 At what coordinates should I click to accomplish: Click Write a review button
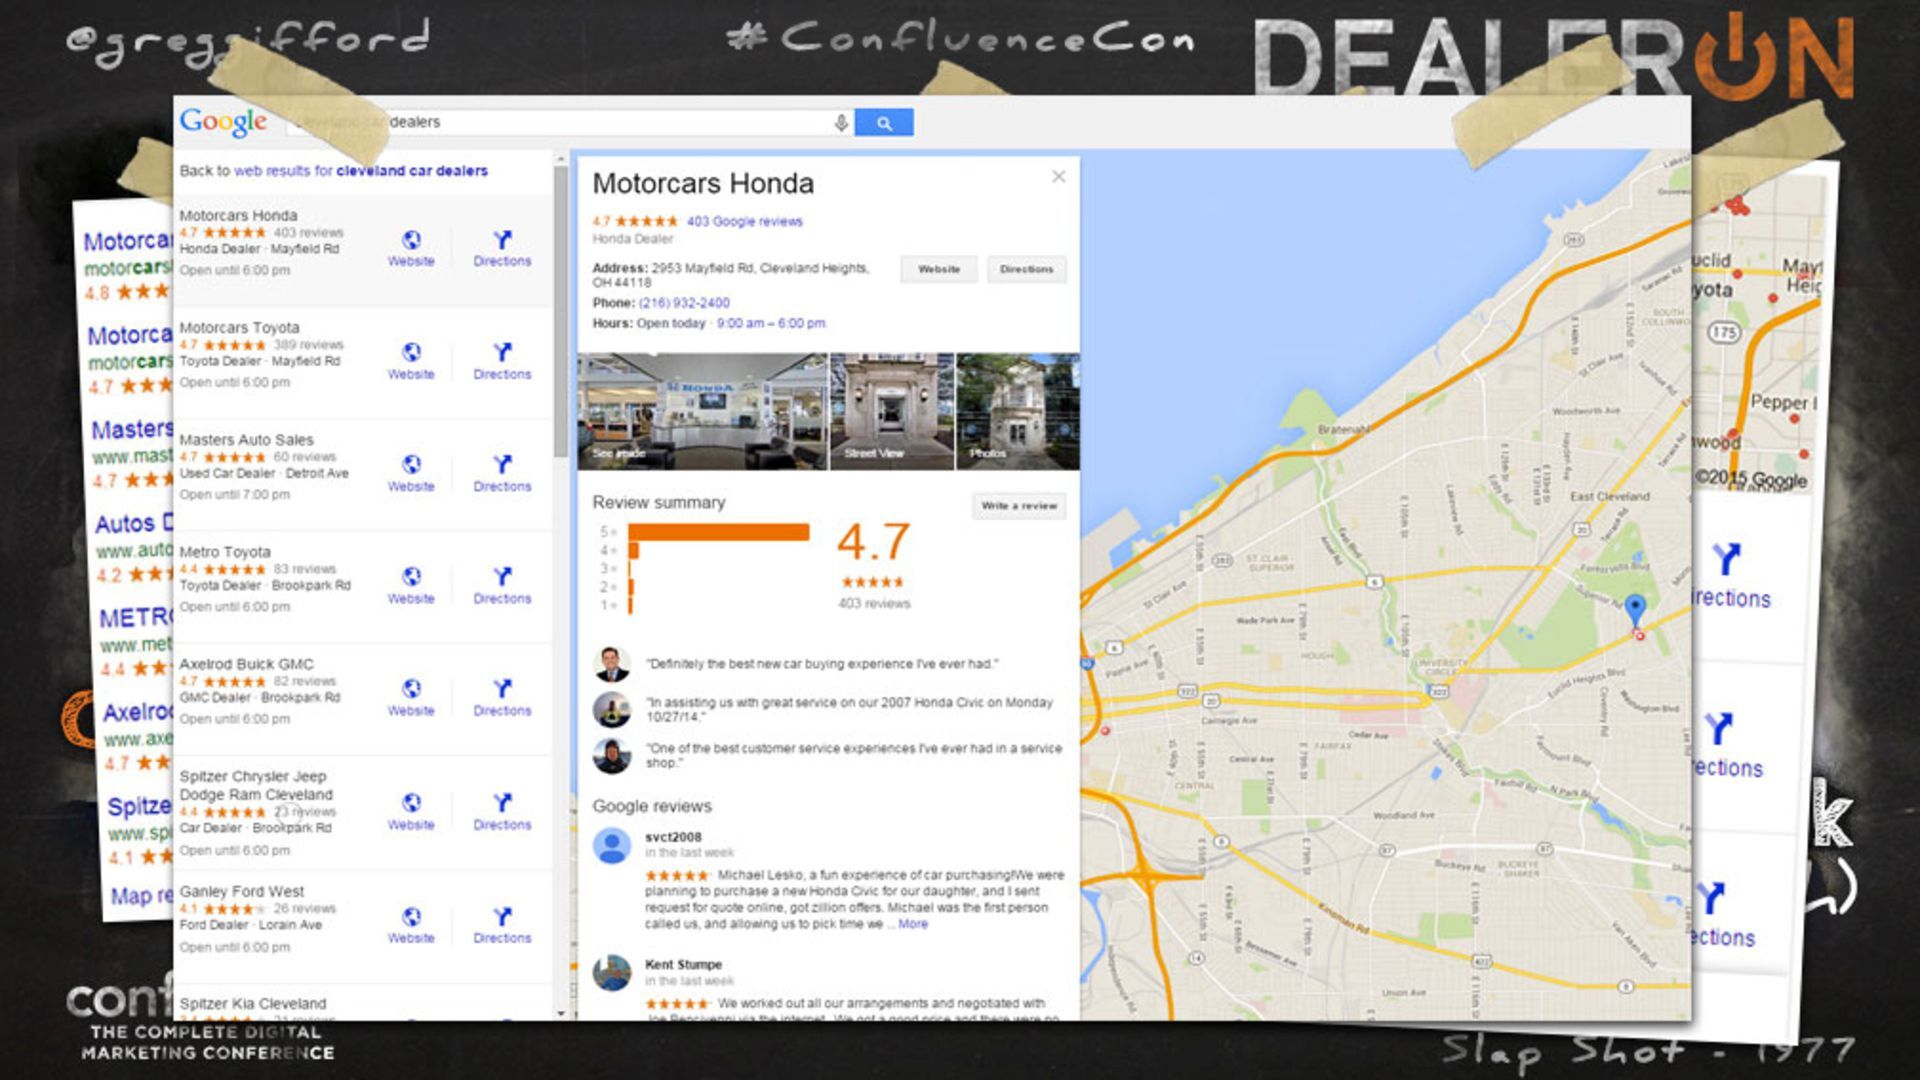pos(1019,506)
